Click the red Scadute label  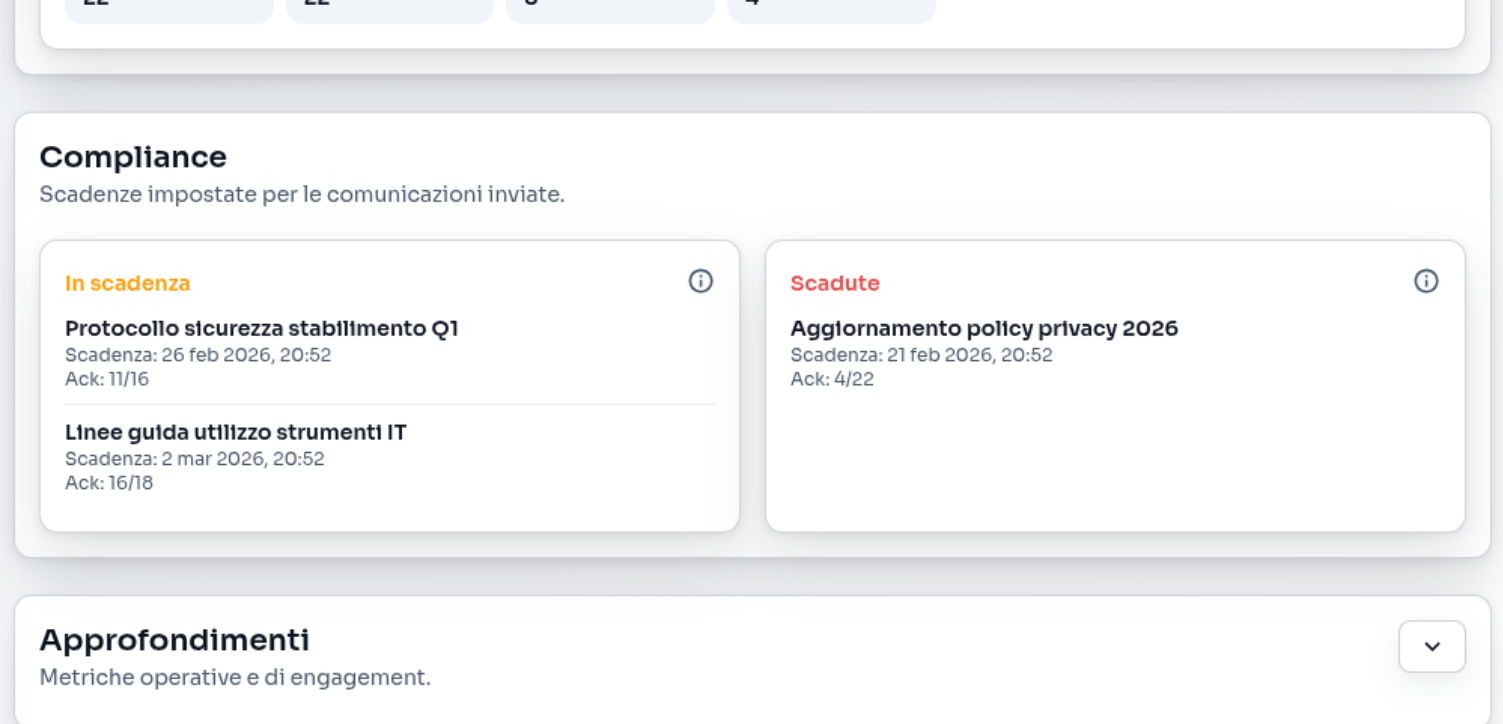click(x=835, y=283)
